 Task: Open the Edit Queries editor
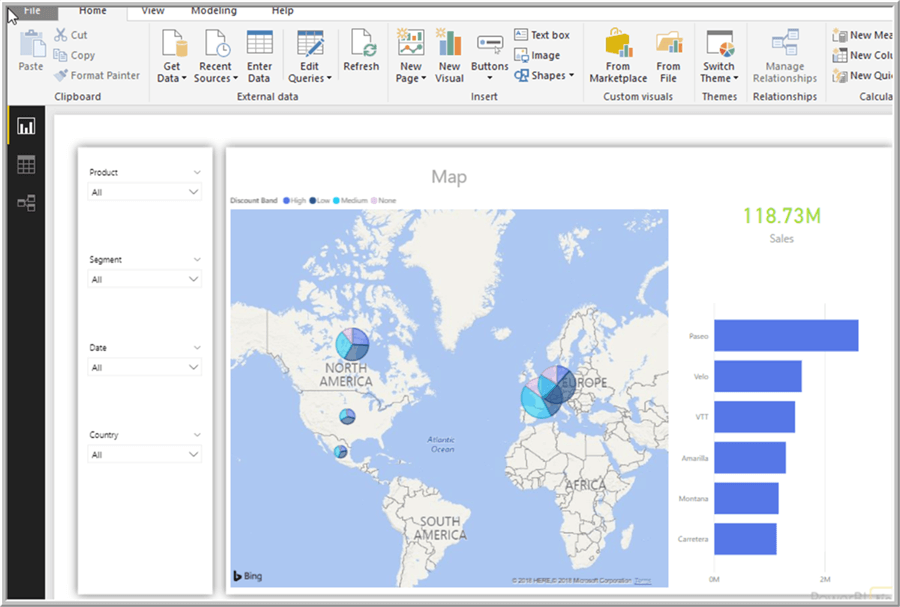pyautogui.click(x=310, y=56)
